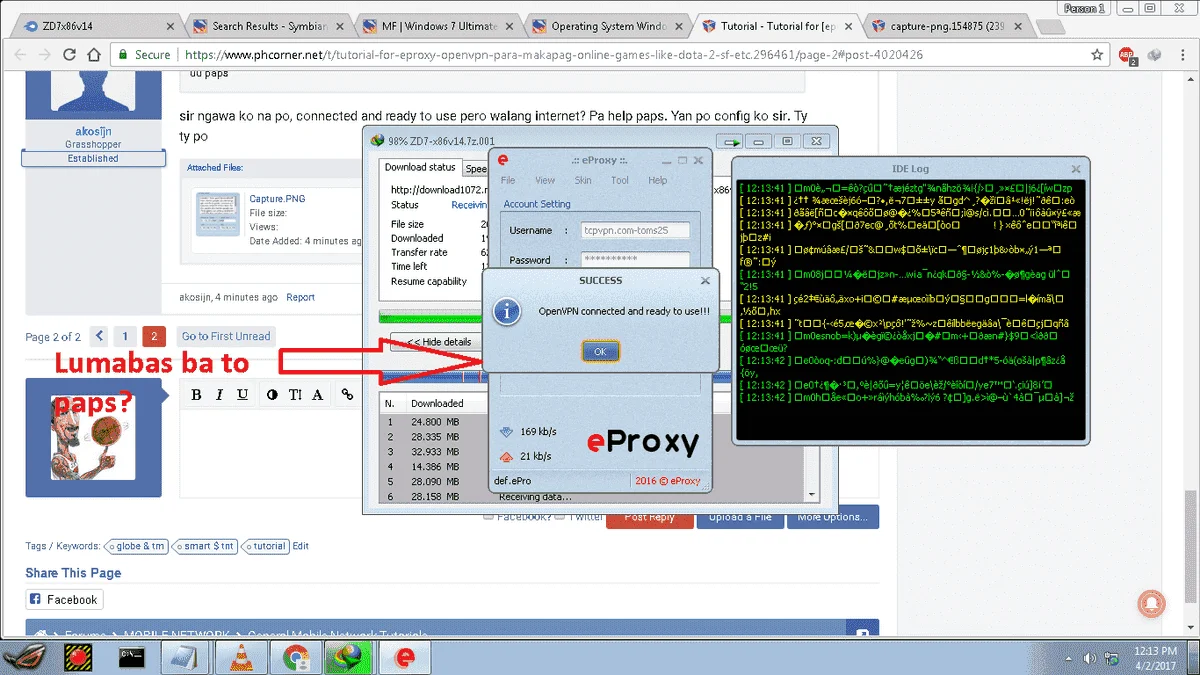The width and height of the screenshot is (1200, 675).
Task: Open the Help menu in eProxy
Action: coord(657,181)
